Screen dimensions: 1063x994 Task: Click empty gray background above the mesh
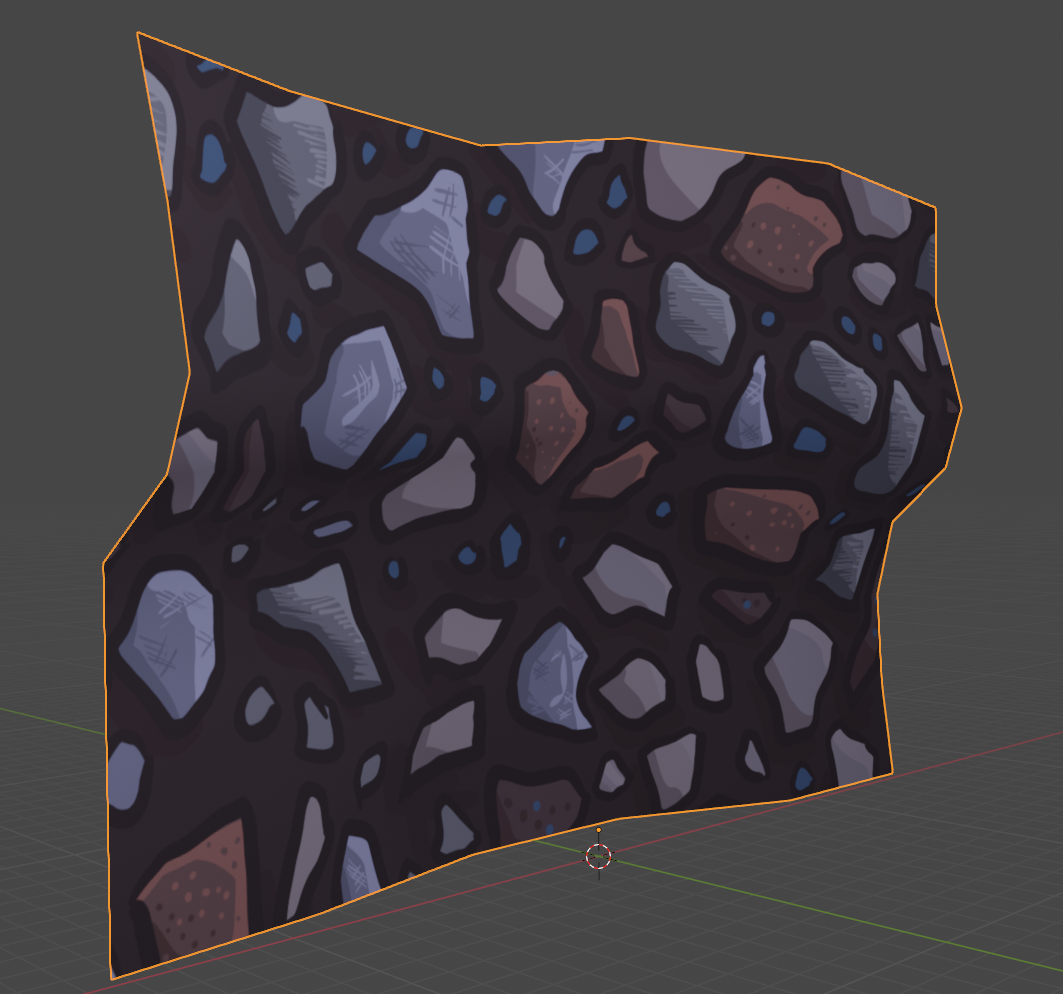600,60
